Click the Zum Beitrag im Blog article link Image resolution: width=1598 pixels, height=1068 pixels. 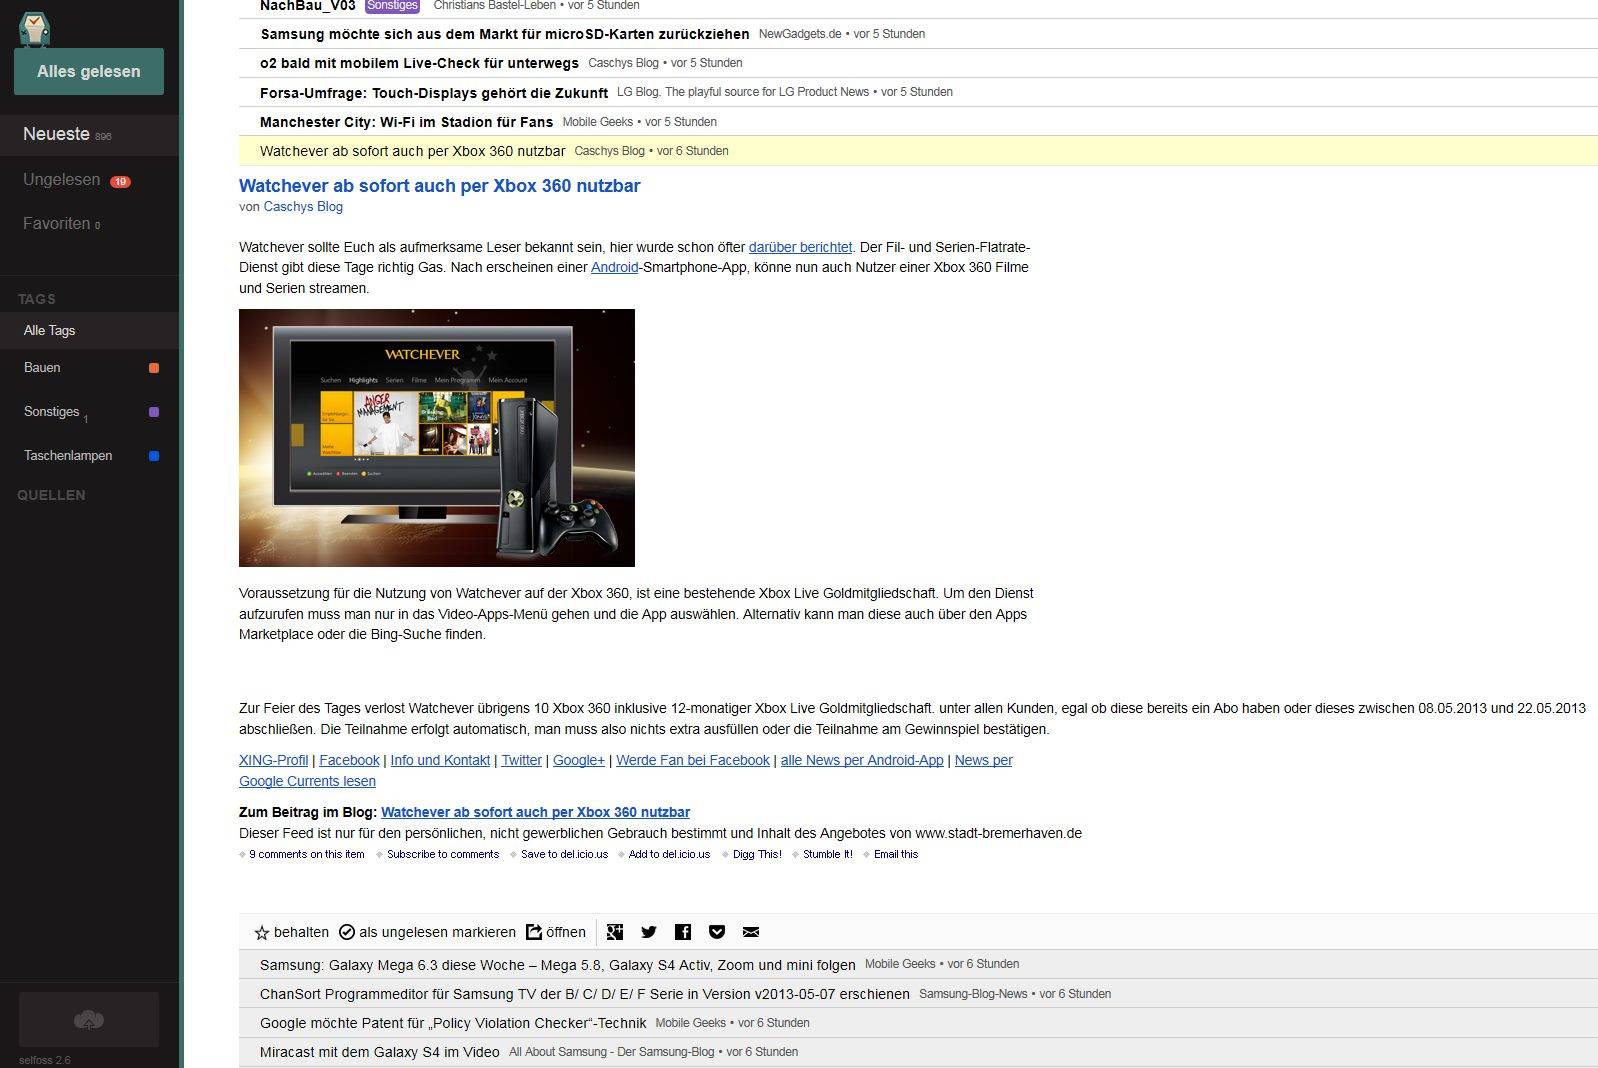tap(535, 812)
